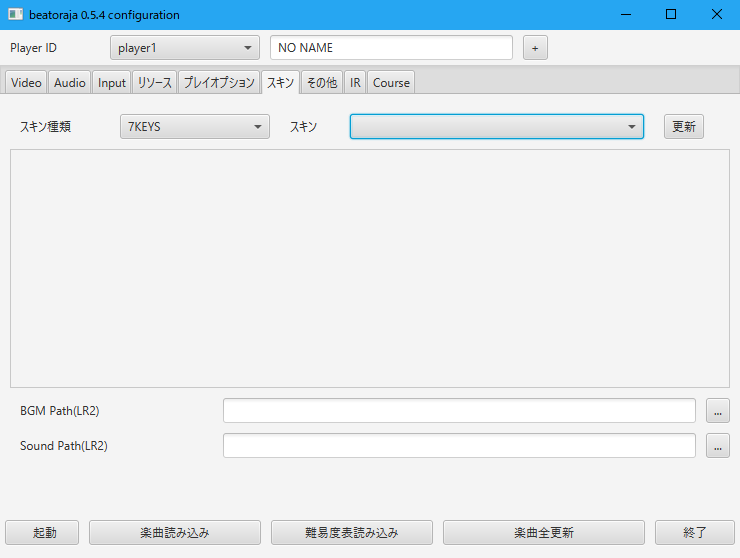740x558 pixels.
Task: Click the NO NAME player name field
Action: pyautogui.click(x=391, y=48)
